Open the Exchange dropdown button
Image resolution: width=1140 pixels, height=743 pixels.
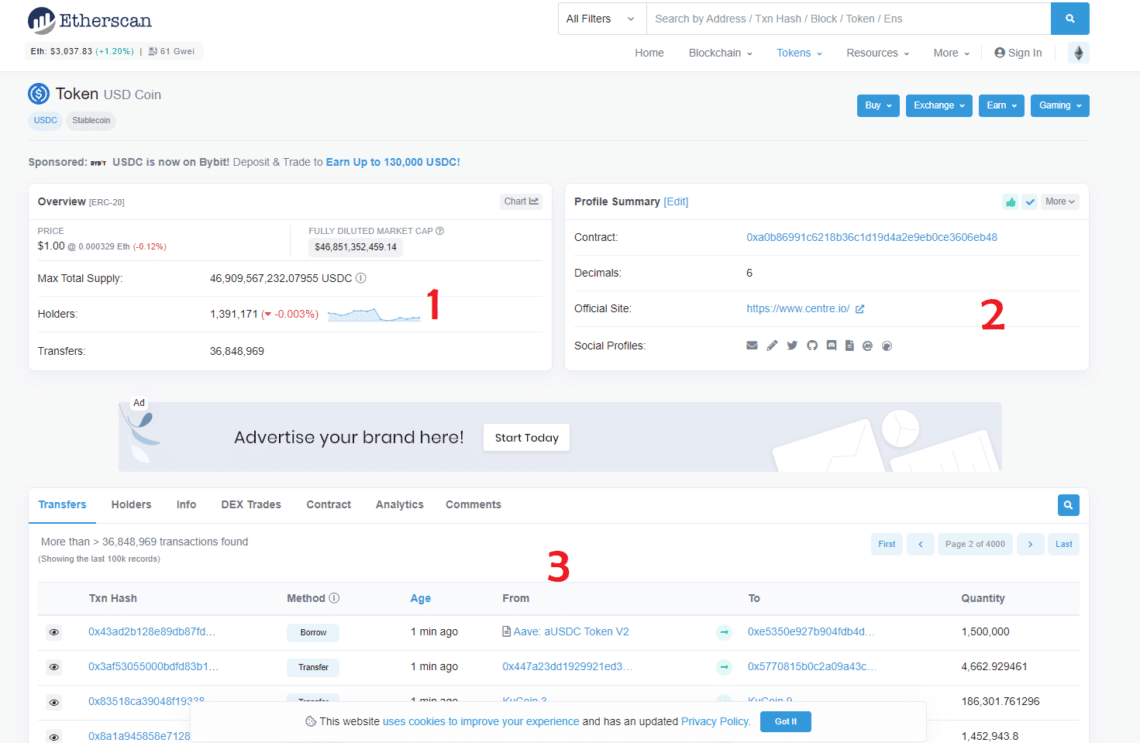tap(938, 105)
